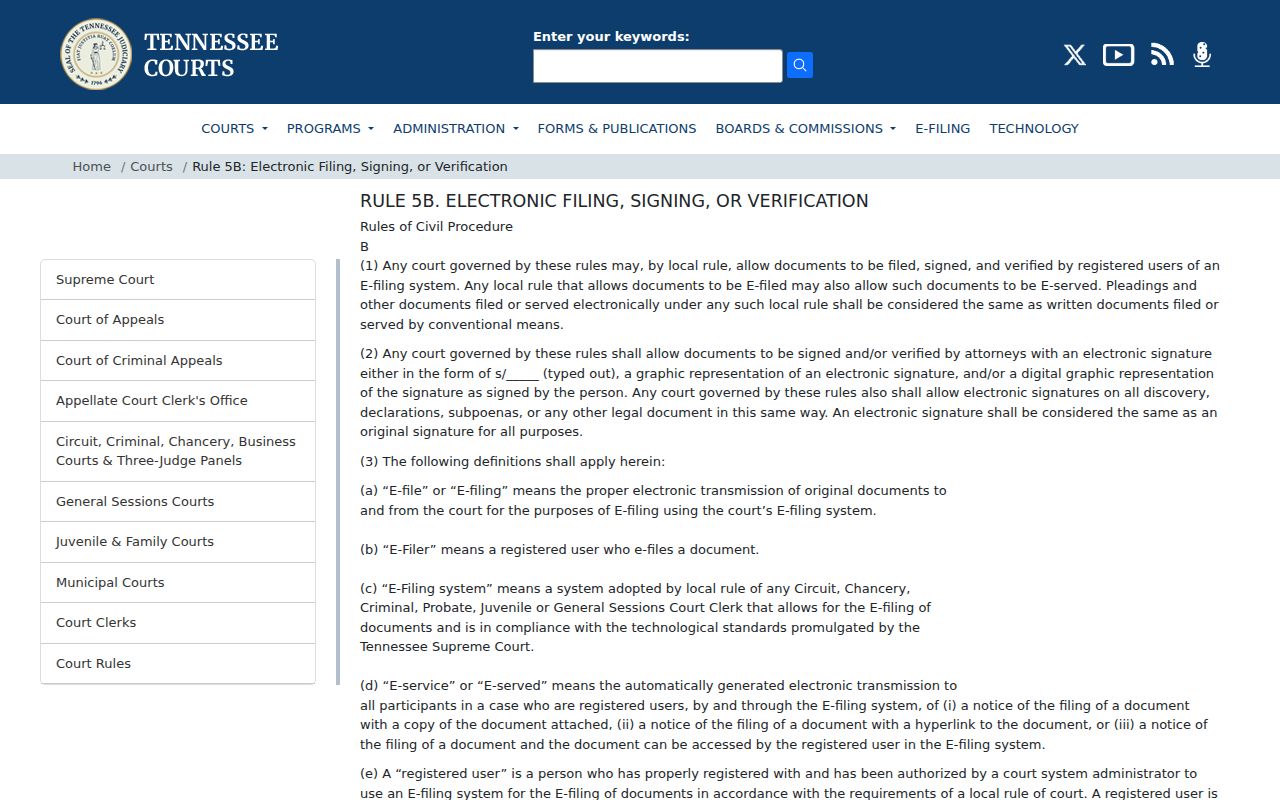Viewport: 1280px width, 800px height.
Task: Click the 'Rules of Civil Procedure' text
Action: point(436,227)
